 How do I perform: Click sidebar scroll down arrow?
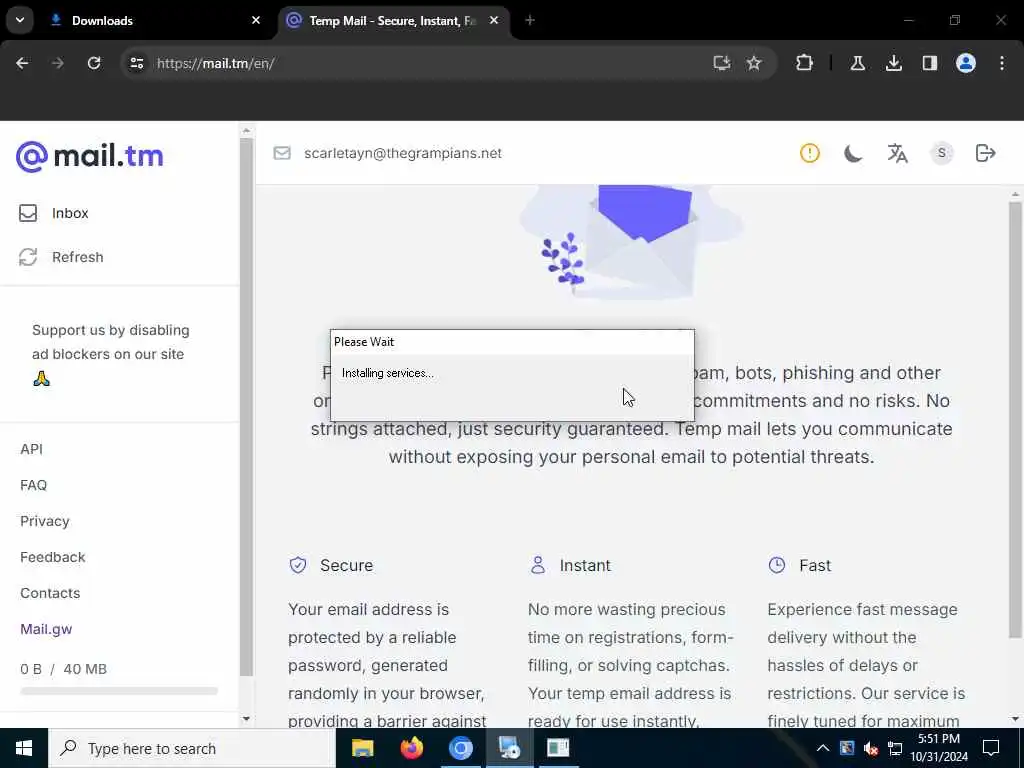click(x=246, y=719)
